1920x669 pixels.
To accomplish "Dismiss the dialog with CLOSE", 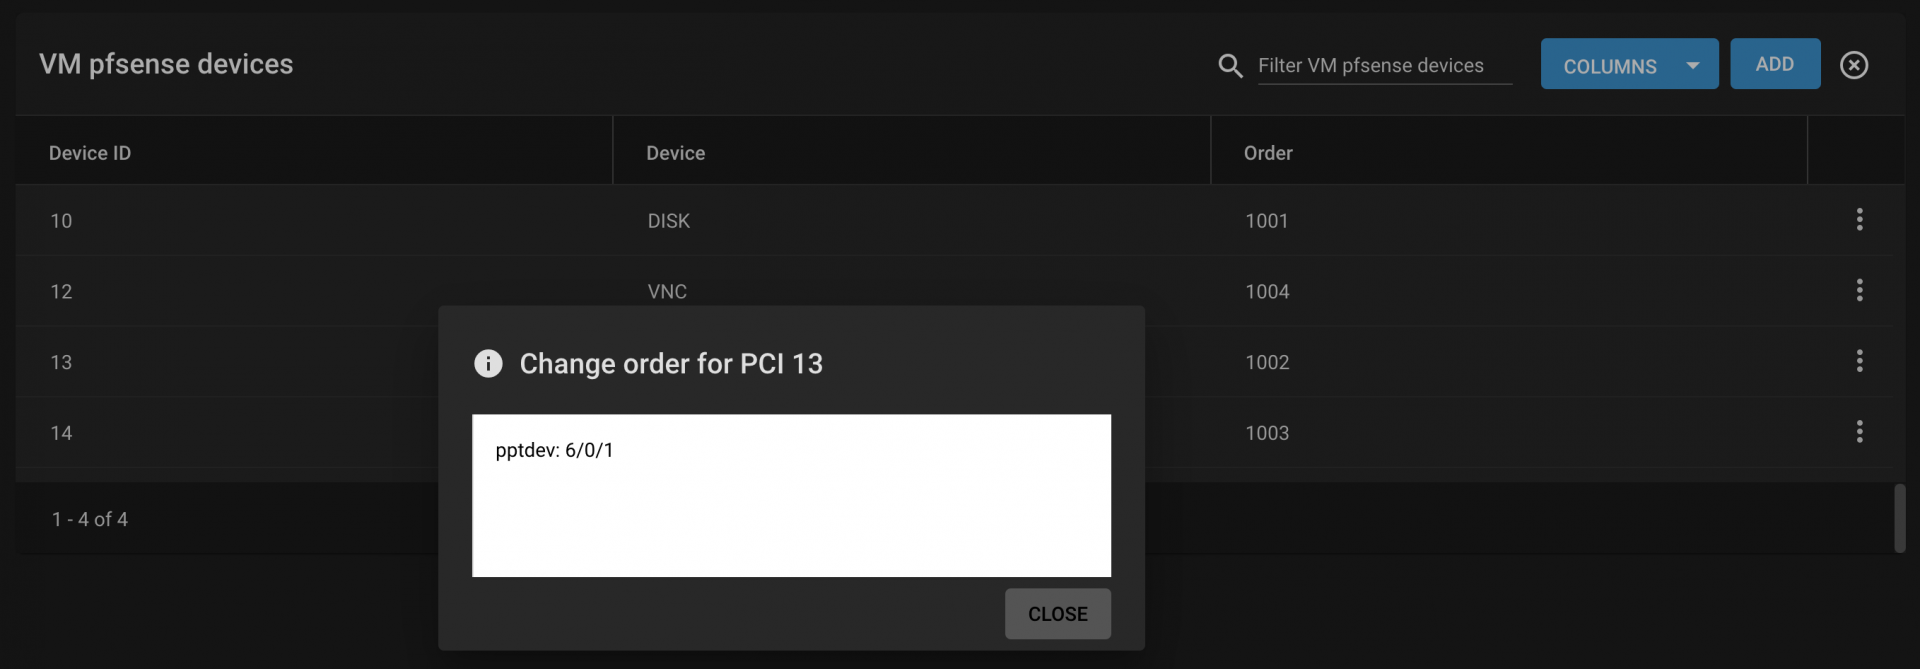I will tap(1057, 614).
